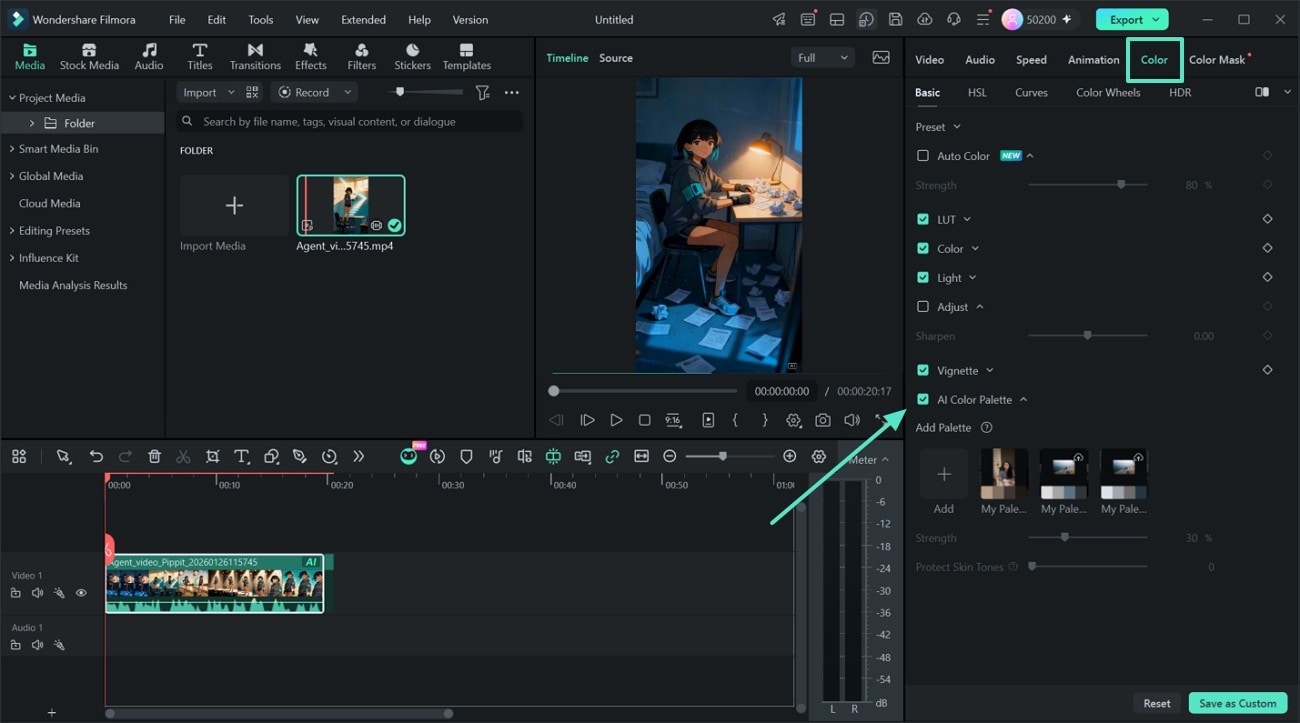Image resolution: width=1300 pixels, height=723 pixels.
Task: Switch to the Animation tab
Action: (x=1093, y=60)
